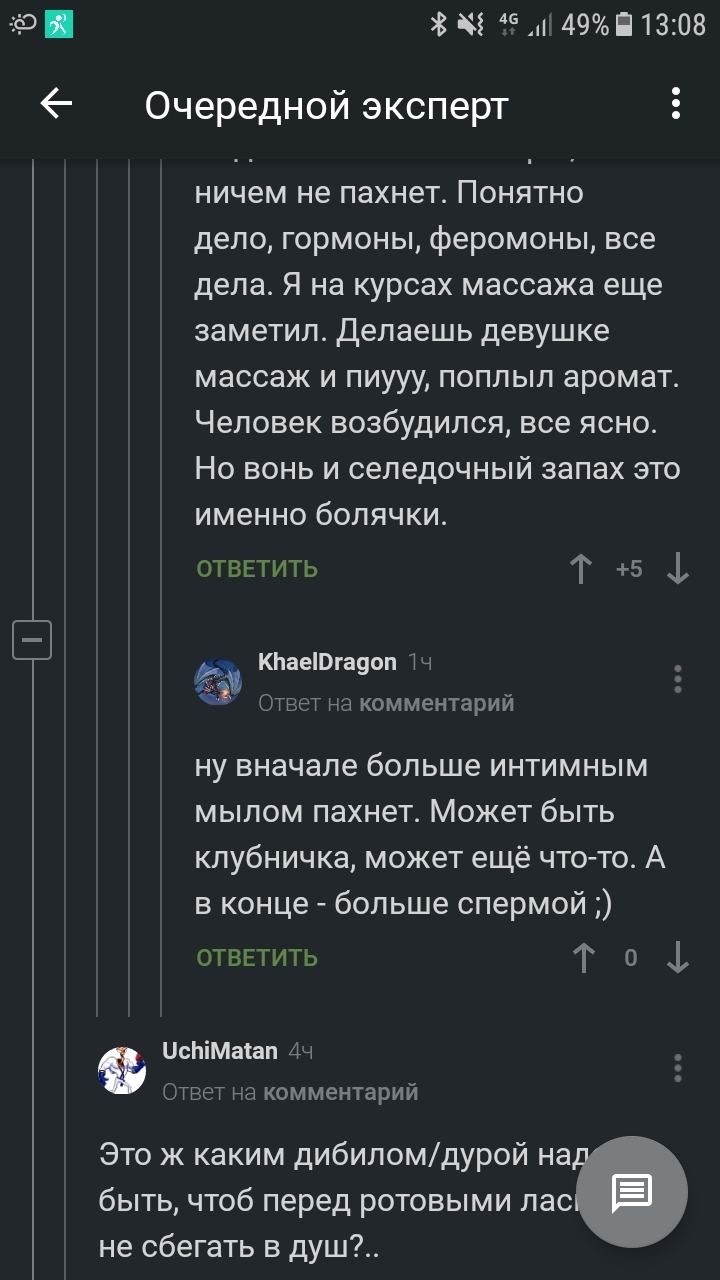This screenshot has width=720, height=1280.
Task: Open options menu for UchiMatan's comment
Action: (x=678, y=1068)
